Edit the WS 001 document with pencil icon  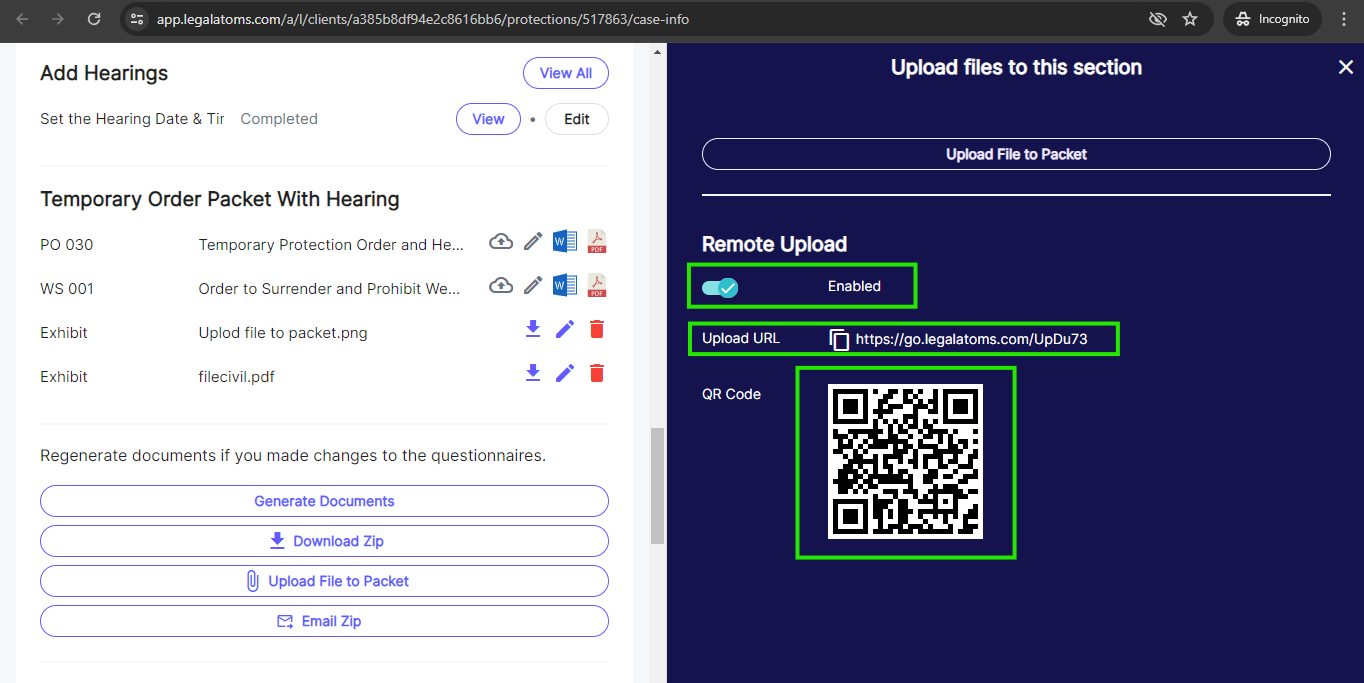[x=533, y=285]
